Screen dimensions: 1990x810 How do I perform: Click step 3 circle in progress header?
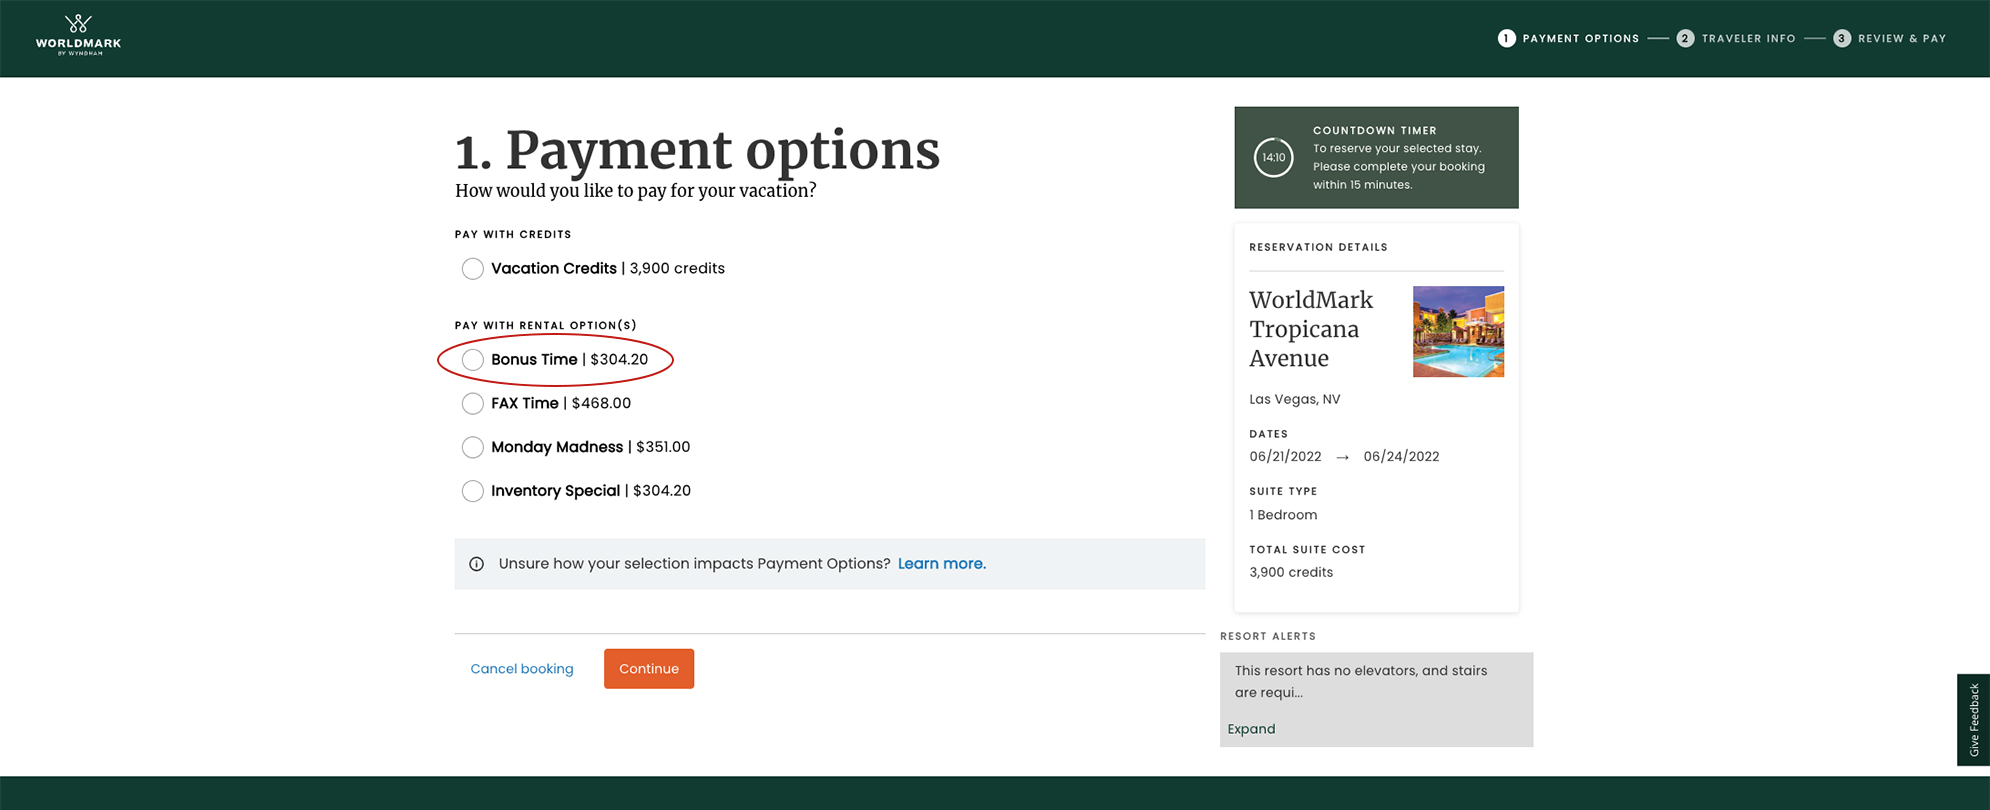(x=1841, y=38)
